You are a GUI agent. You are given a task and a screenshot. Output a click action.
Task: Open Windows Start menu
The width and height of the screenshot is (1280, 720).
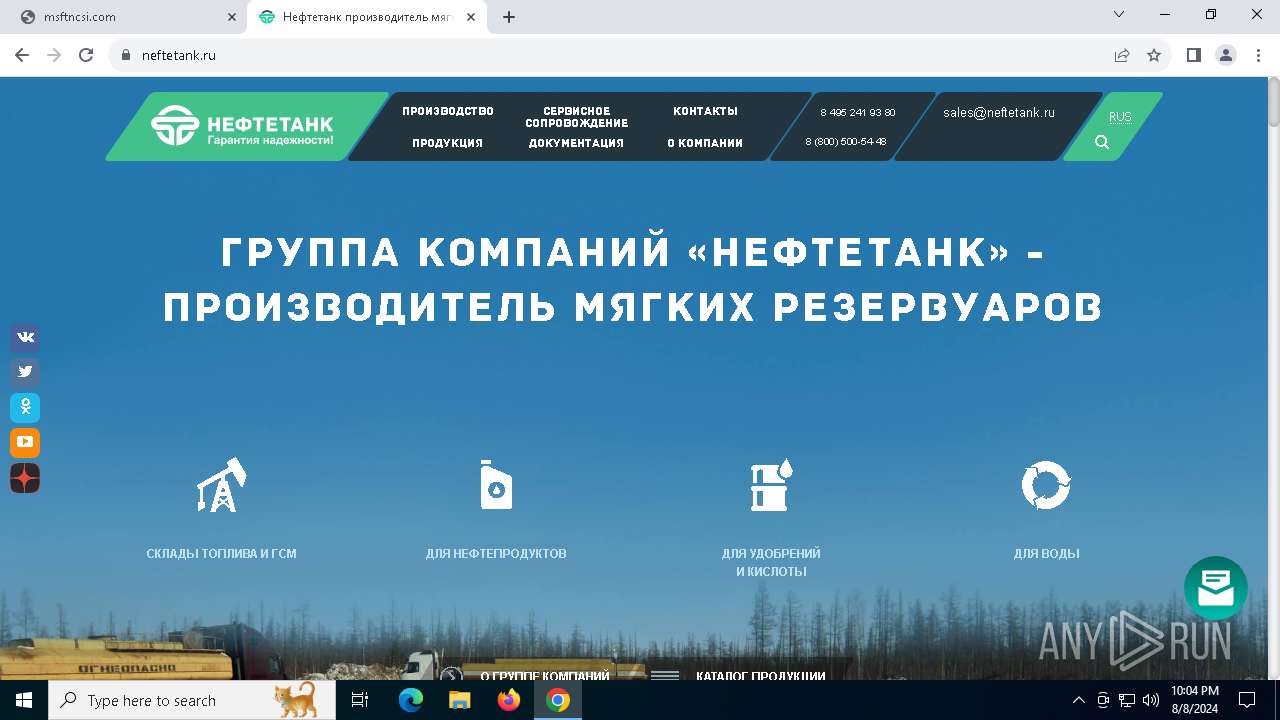click(24, 701)
